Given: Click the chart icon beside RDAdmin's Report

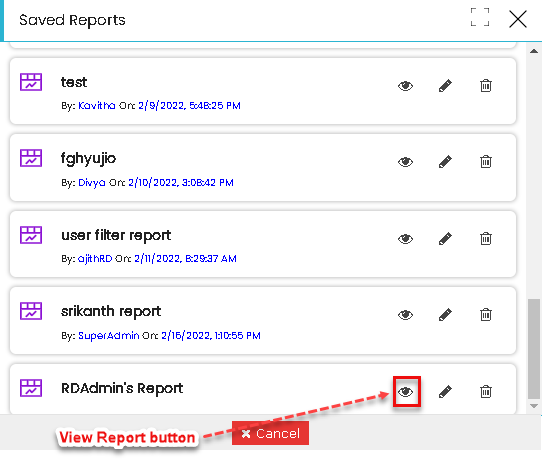Looking at the screenshot, I should pyautogui.click(x=31, y=388).
